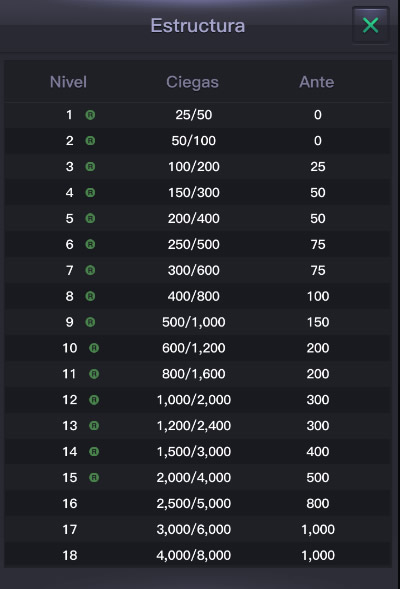Click the green R icon on level 14

click(x=94, y=452)
